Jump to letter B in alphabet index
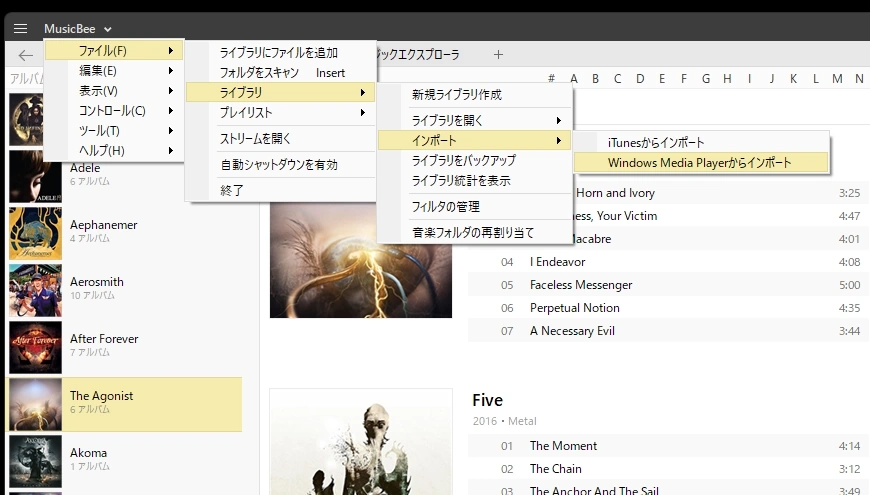Viewport: 870px width, 495px height. [595, 79]
